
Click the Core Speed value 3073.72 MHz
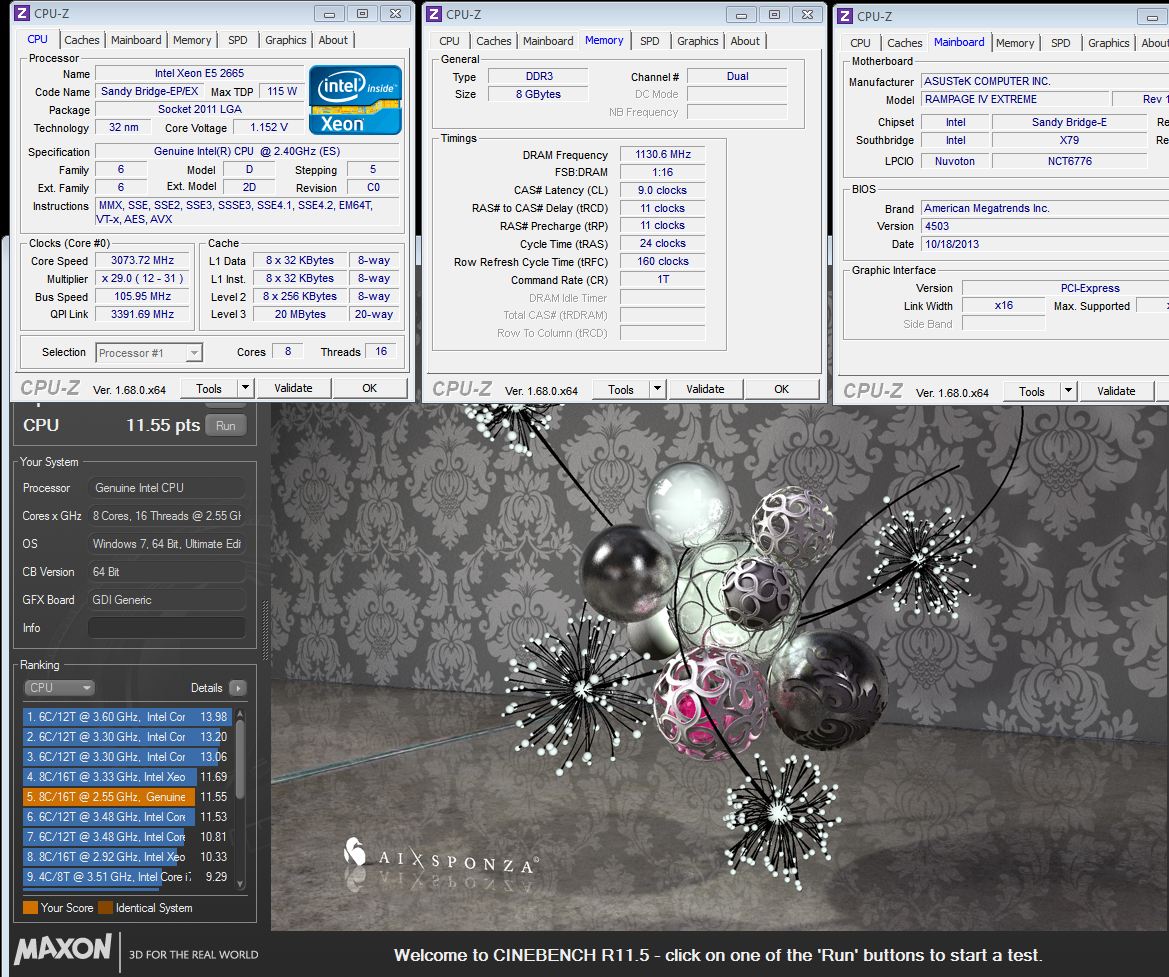pos(142,260)
